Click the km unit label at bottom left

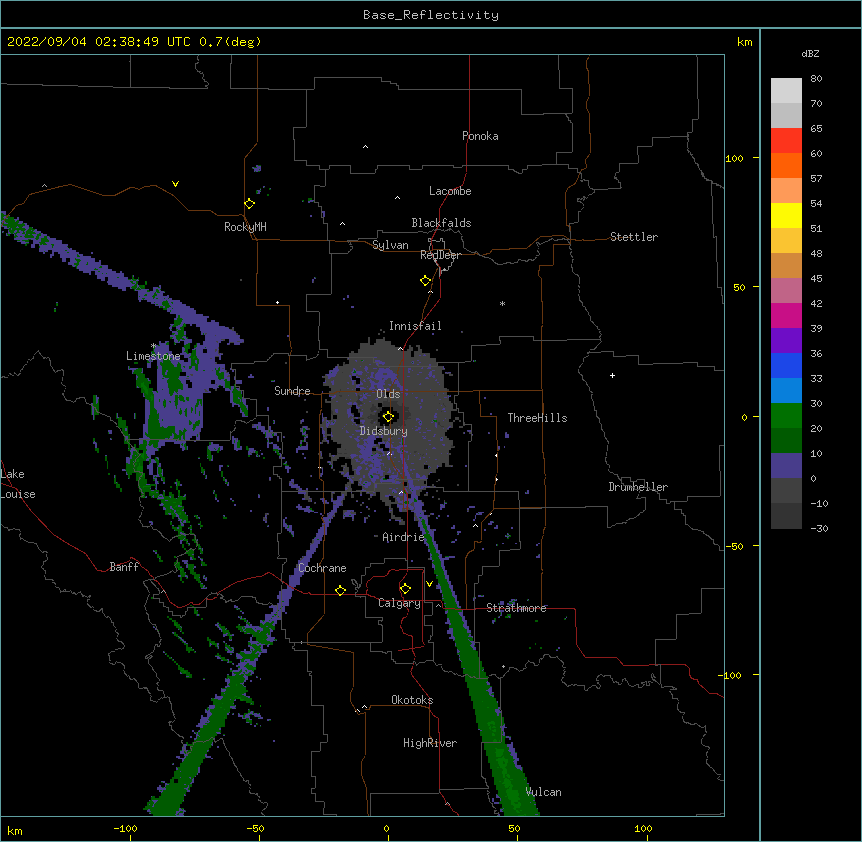[15, 830]
